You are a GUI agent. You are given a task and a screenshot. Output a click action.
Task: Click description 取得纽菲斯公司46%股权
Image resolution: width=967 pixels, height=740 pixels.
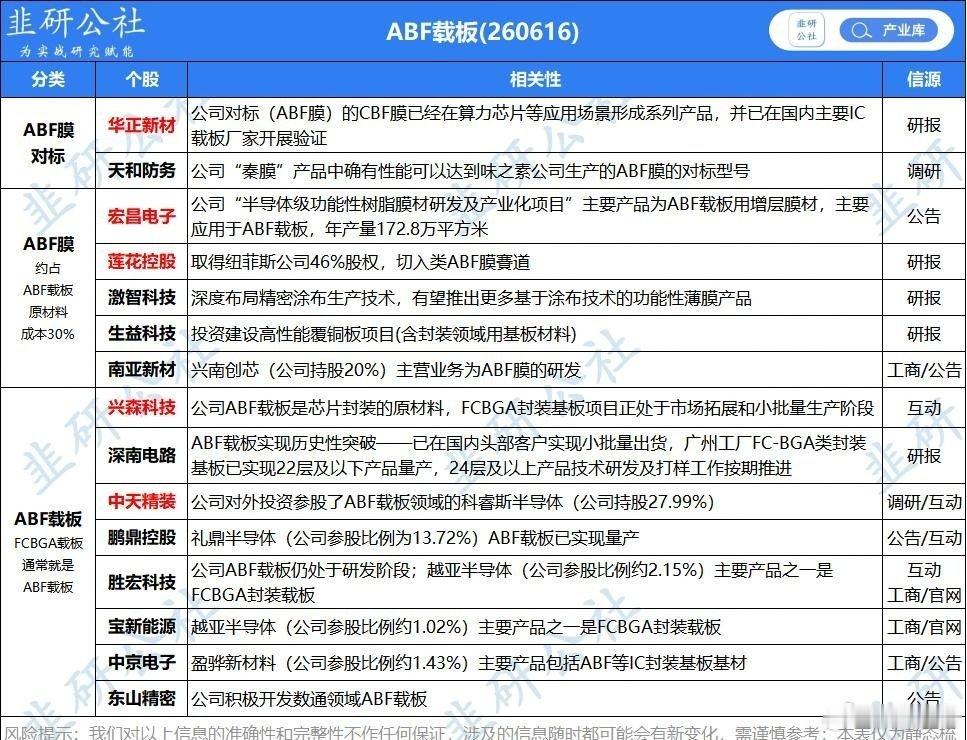[360, 262]
